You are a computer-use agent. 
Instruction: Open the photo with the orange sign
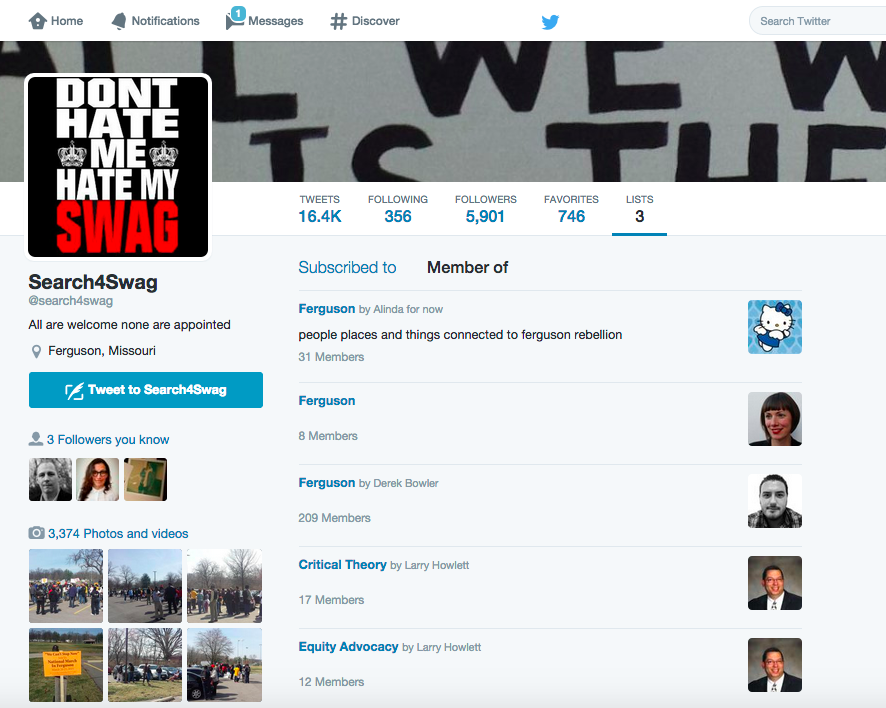pyautogui.click(x=66, y=665)
